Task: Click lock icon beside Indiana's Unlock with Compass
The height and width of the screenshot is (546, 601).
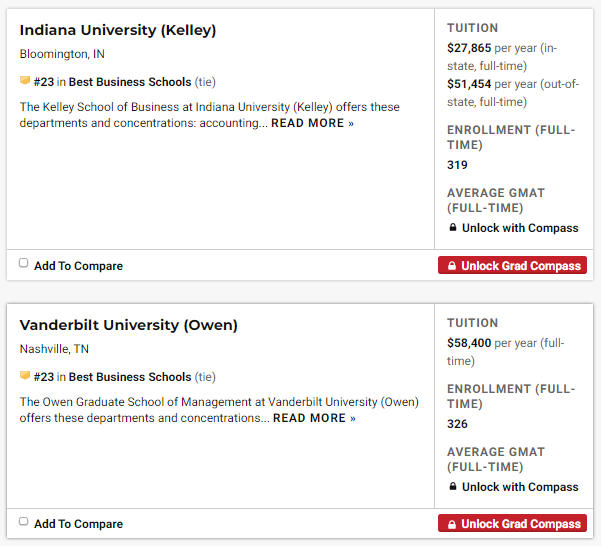Action: (x=453, y=228)
